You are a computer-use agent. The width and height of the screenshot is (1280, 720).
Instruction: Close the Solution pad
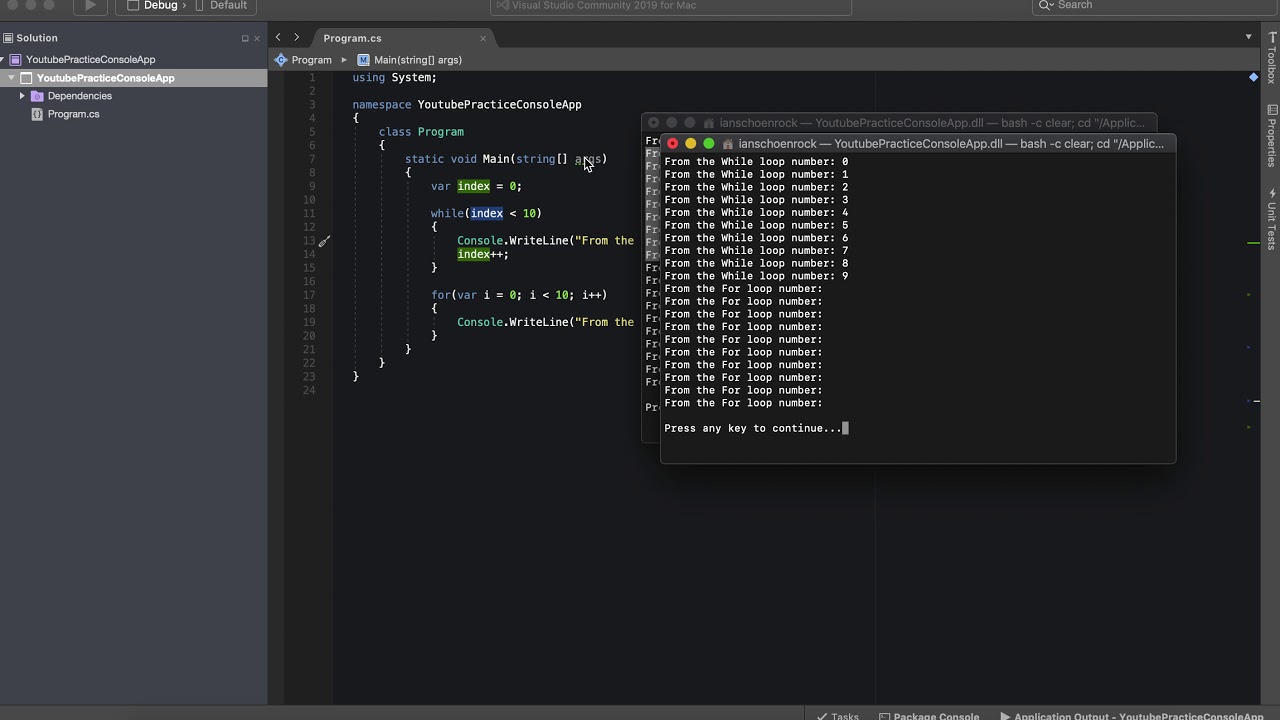coord(257,39)
